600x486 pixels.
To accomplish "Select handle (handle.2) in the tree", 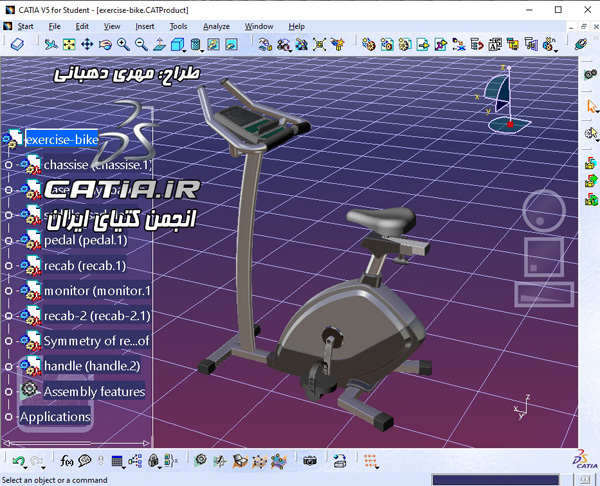I will [92, 366].
